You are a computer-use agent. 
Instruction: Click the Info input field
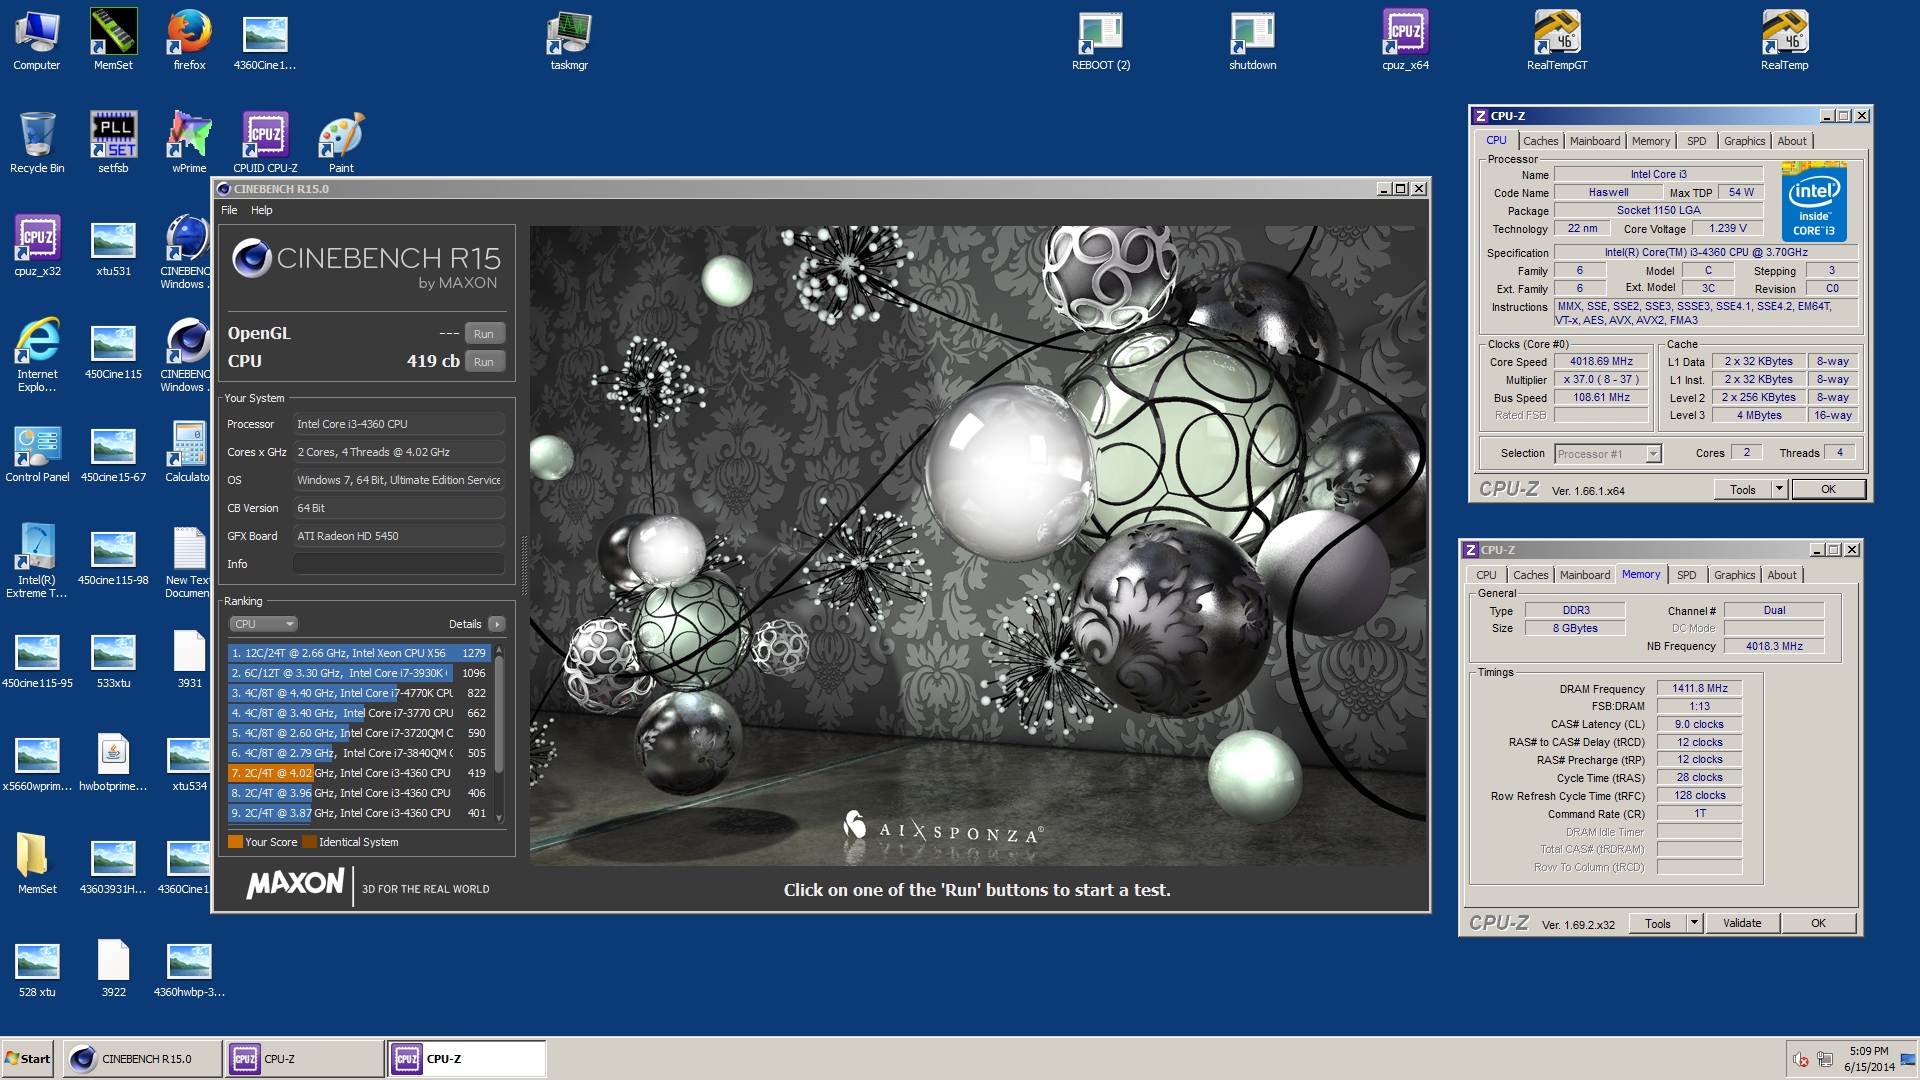pyautogui.click(x=398, y=564)
